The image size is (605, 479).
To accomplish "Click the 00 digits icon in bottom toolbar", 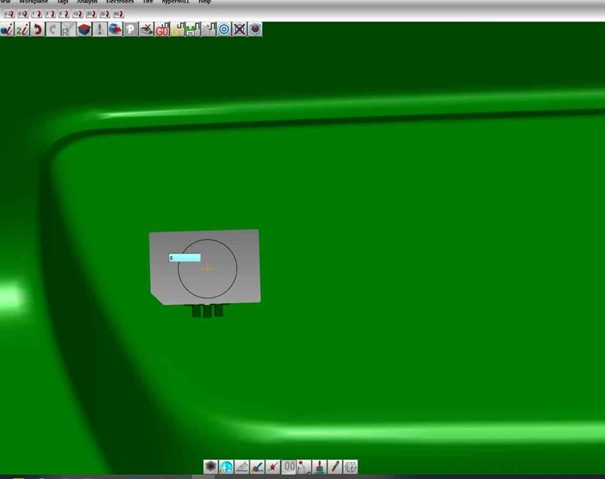I will [x=289, y=467].
